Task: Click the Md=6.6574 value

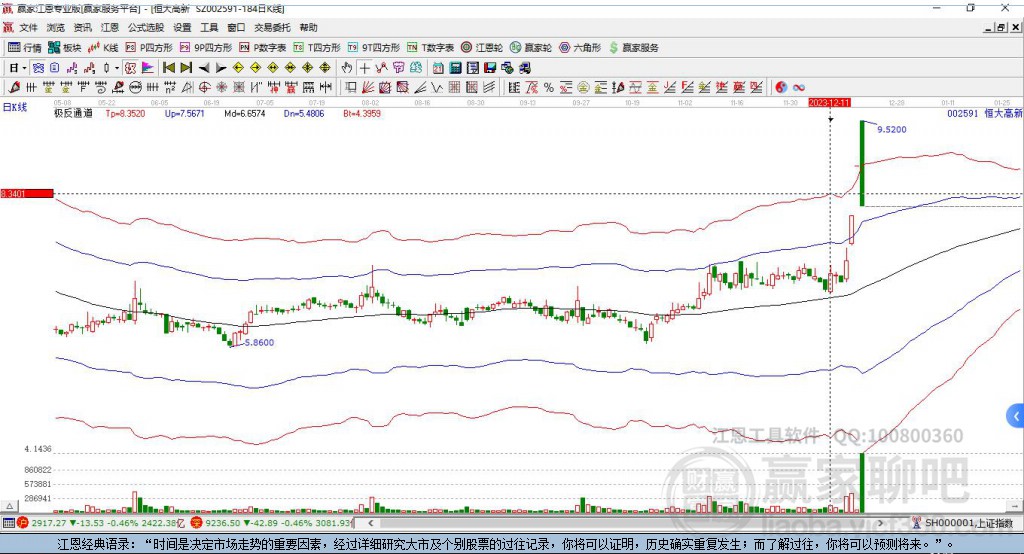Action: pos(245,114)
